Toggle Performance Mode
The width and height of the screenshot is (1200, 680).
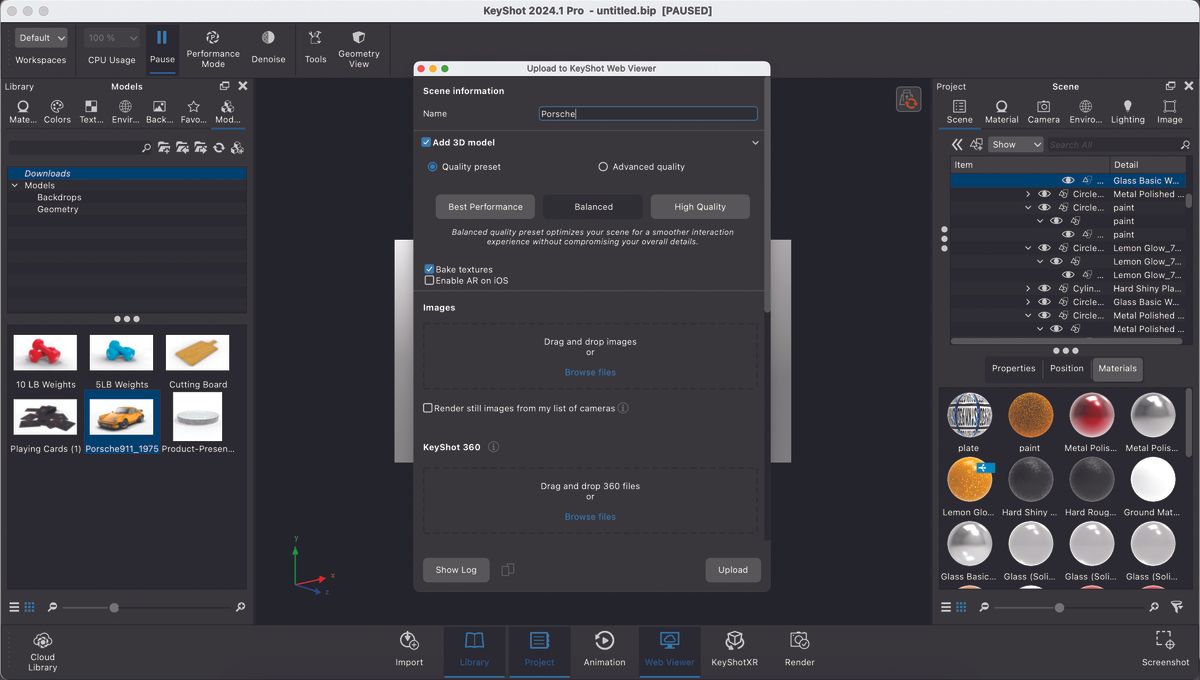[x=213, y=48]
